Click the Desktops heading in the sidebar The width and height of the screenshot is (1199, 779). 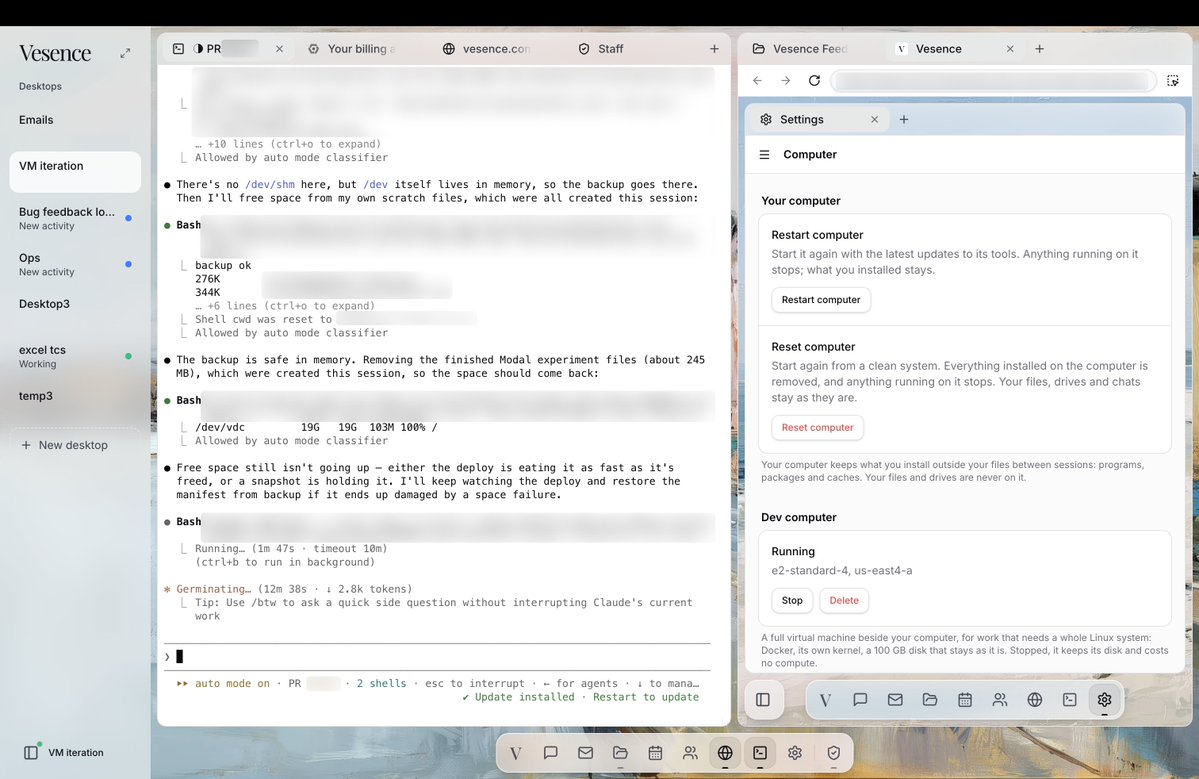click(41, 86)
